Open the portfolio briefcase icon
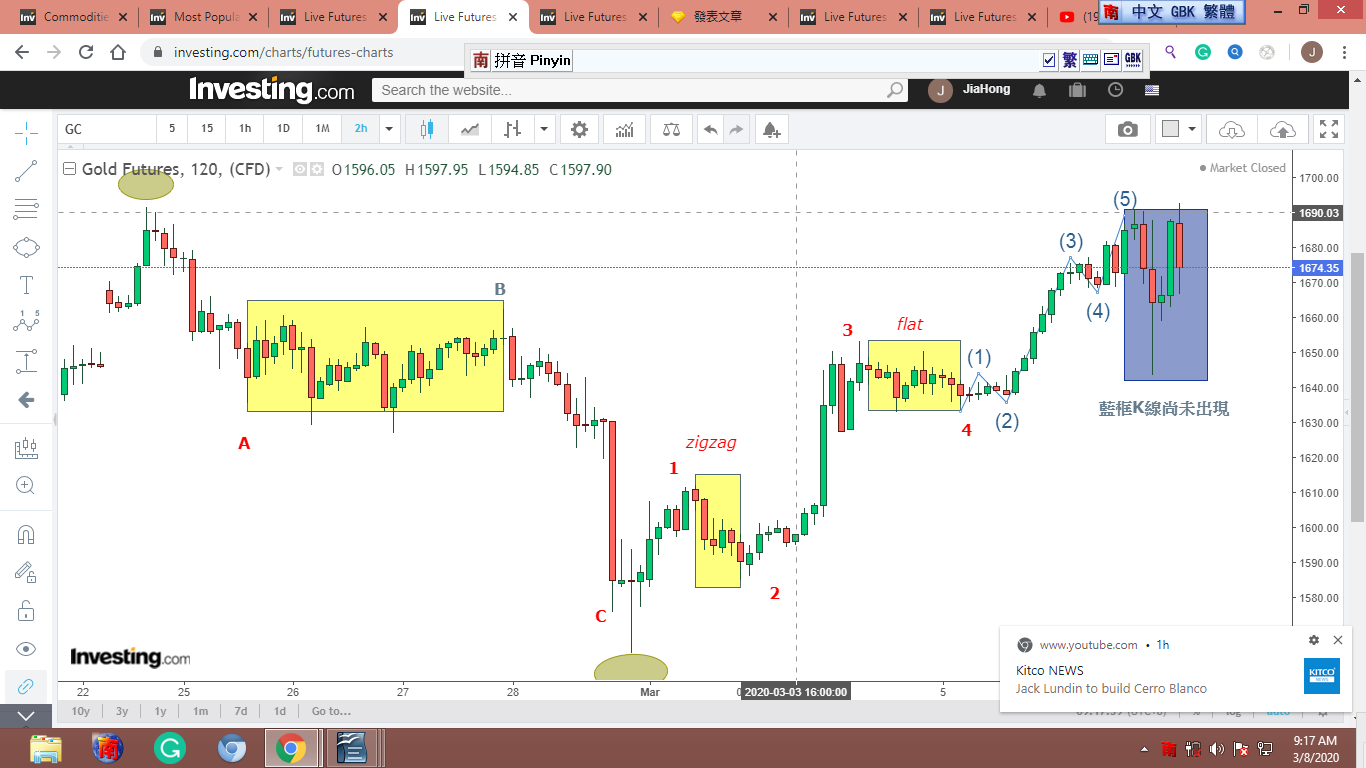This screenshot has height=768, width=1366. point(1077,90)
